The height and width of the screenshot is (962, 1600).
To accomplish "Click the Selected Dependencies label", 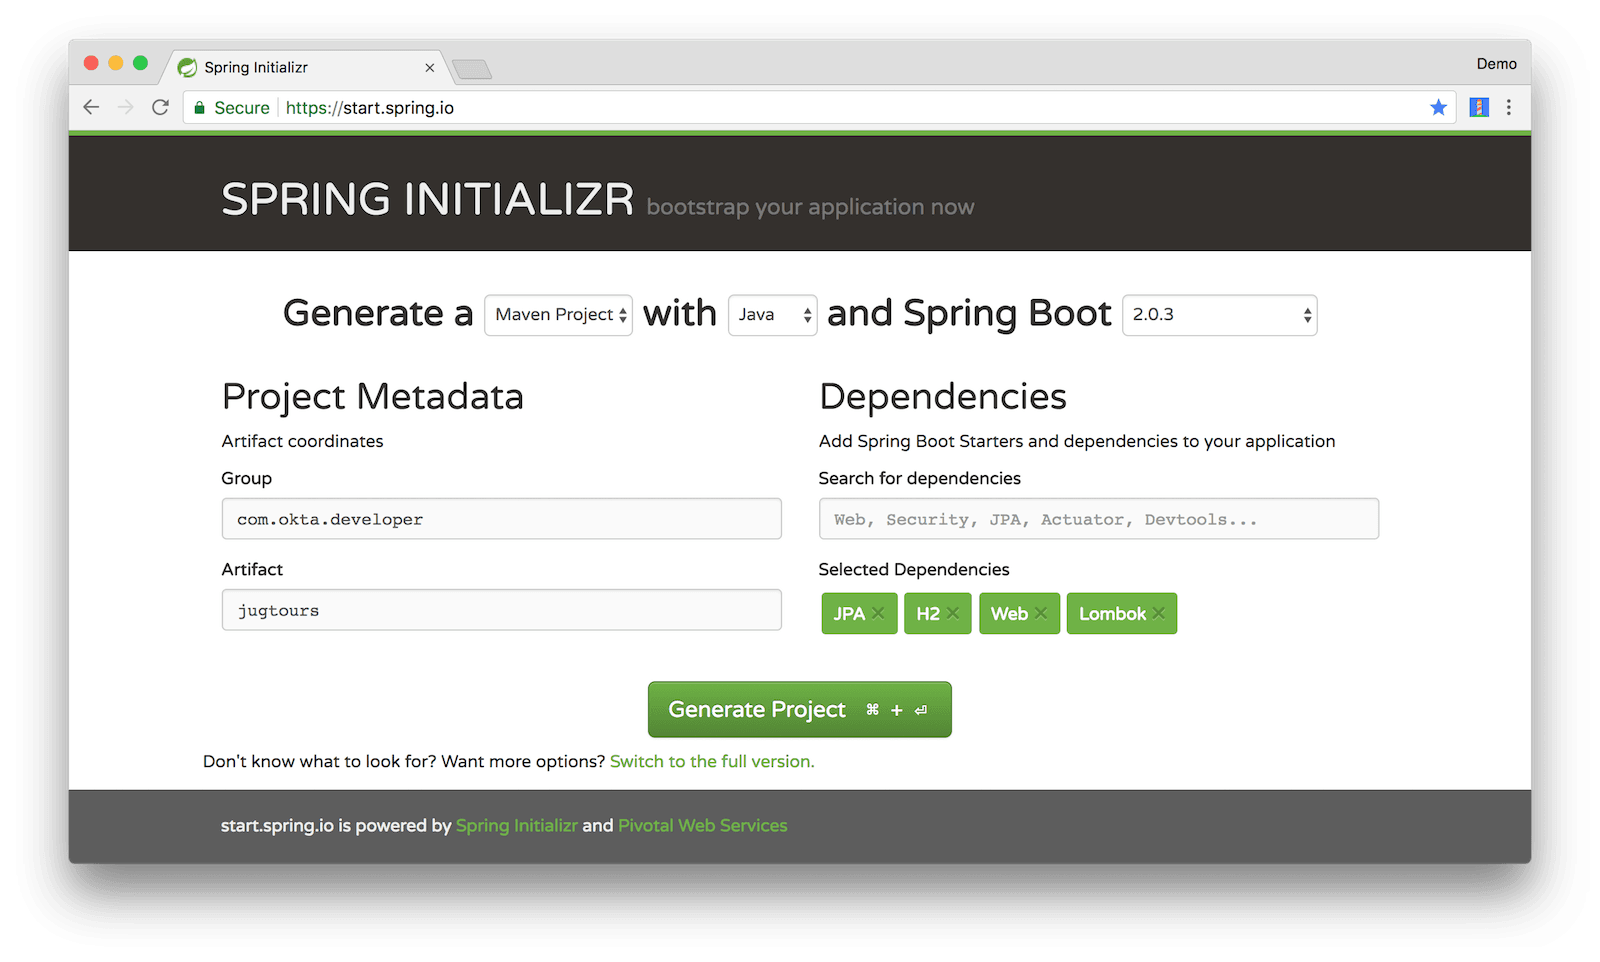I will (x=914, y=570).
